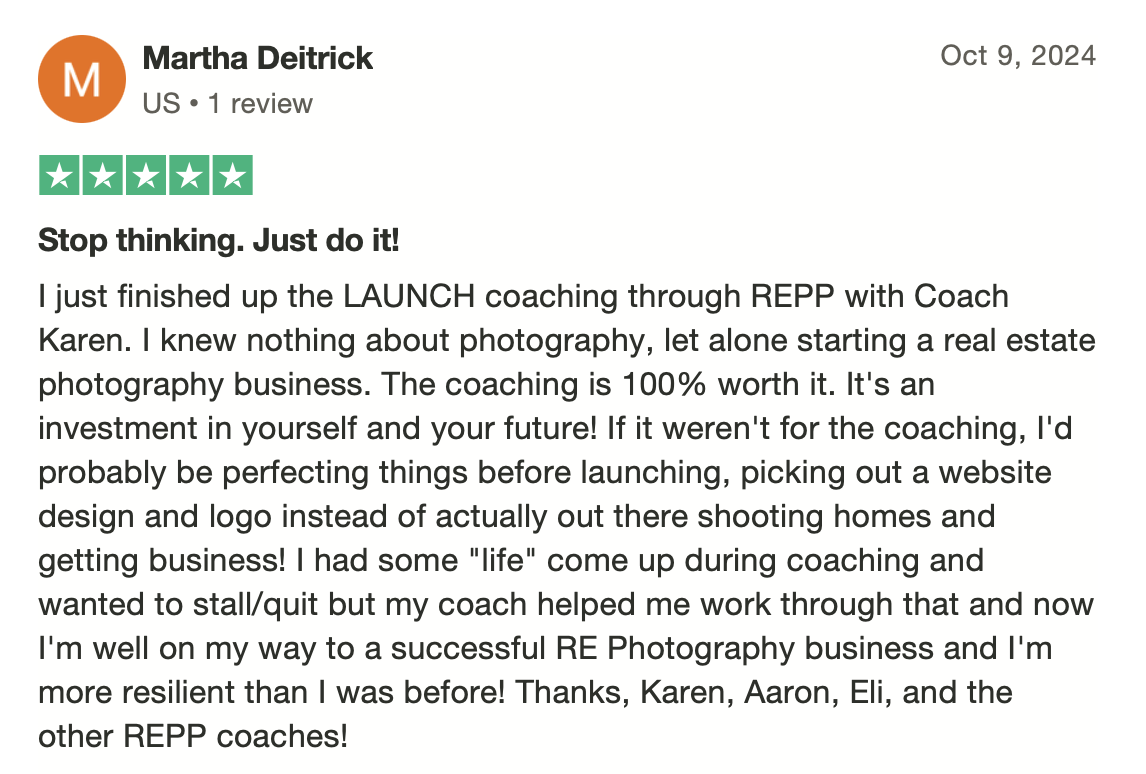Click the third green rating star
This screenshot has width=1146, height=774.
click(x=145, y=175)
